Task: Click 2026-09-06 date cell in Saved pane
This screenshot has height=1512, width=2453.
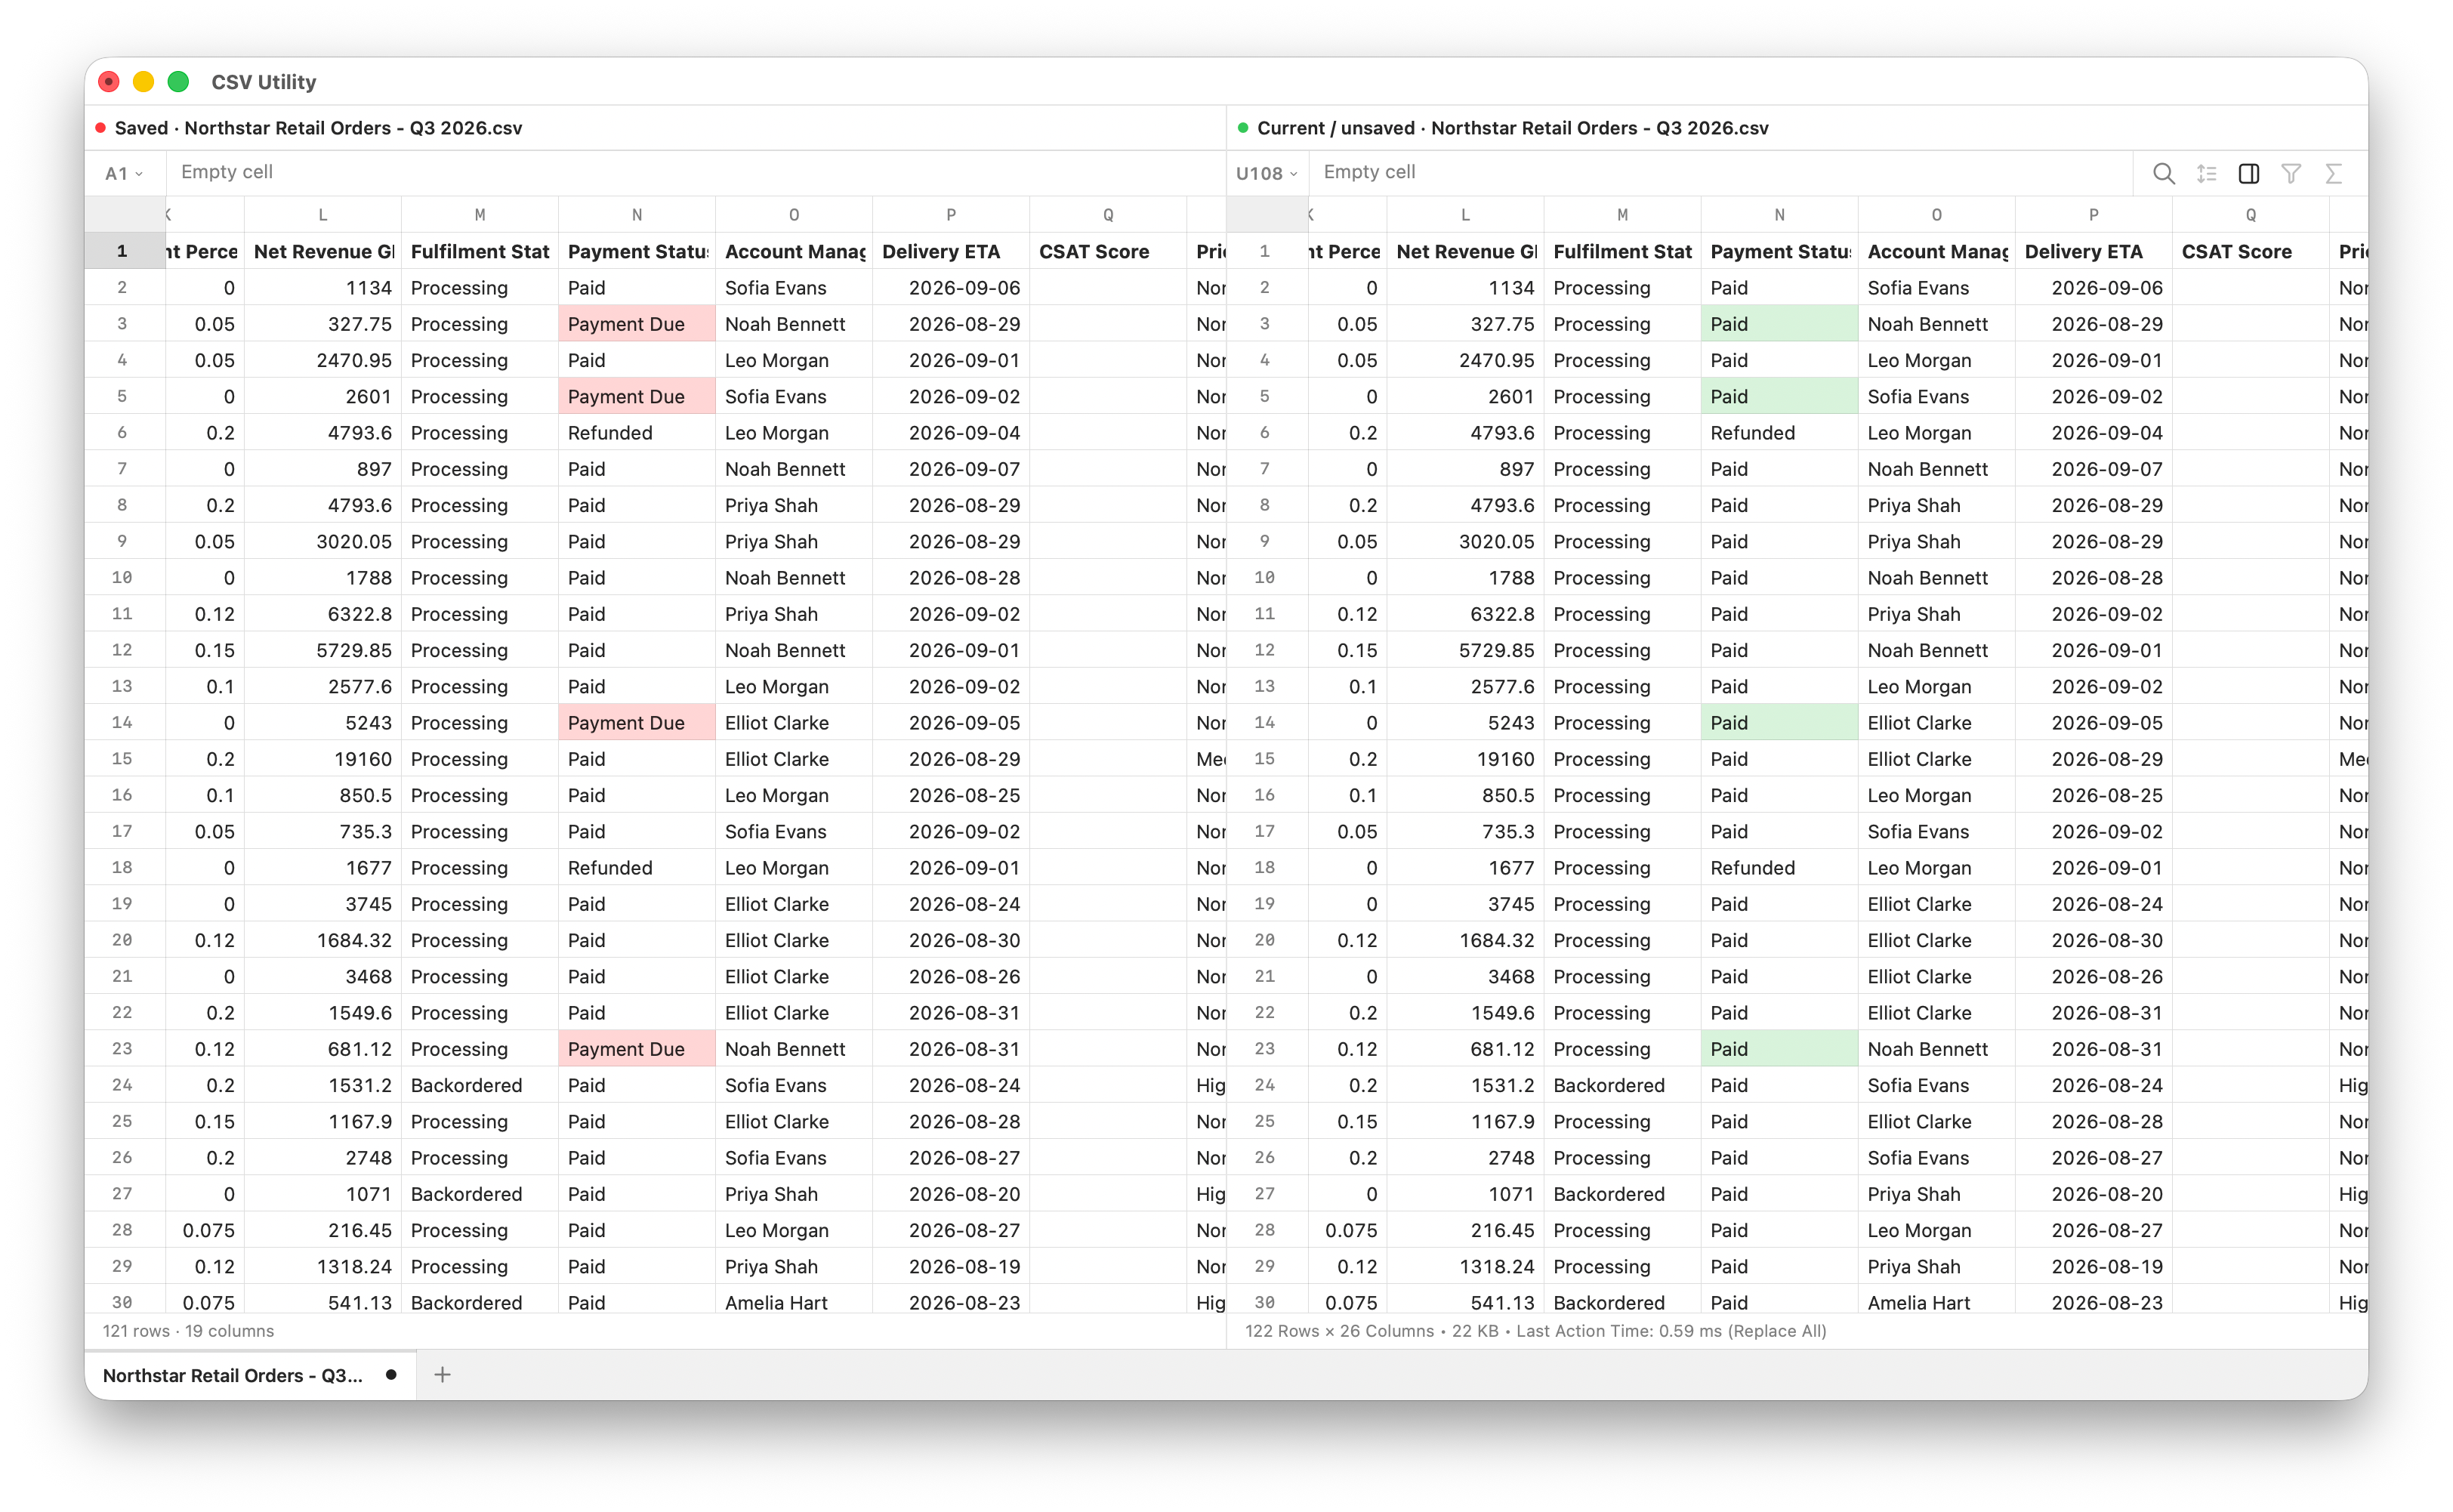Action: (951, 288)
